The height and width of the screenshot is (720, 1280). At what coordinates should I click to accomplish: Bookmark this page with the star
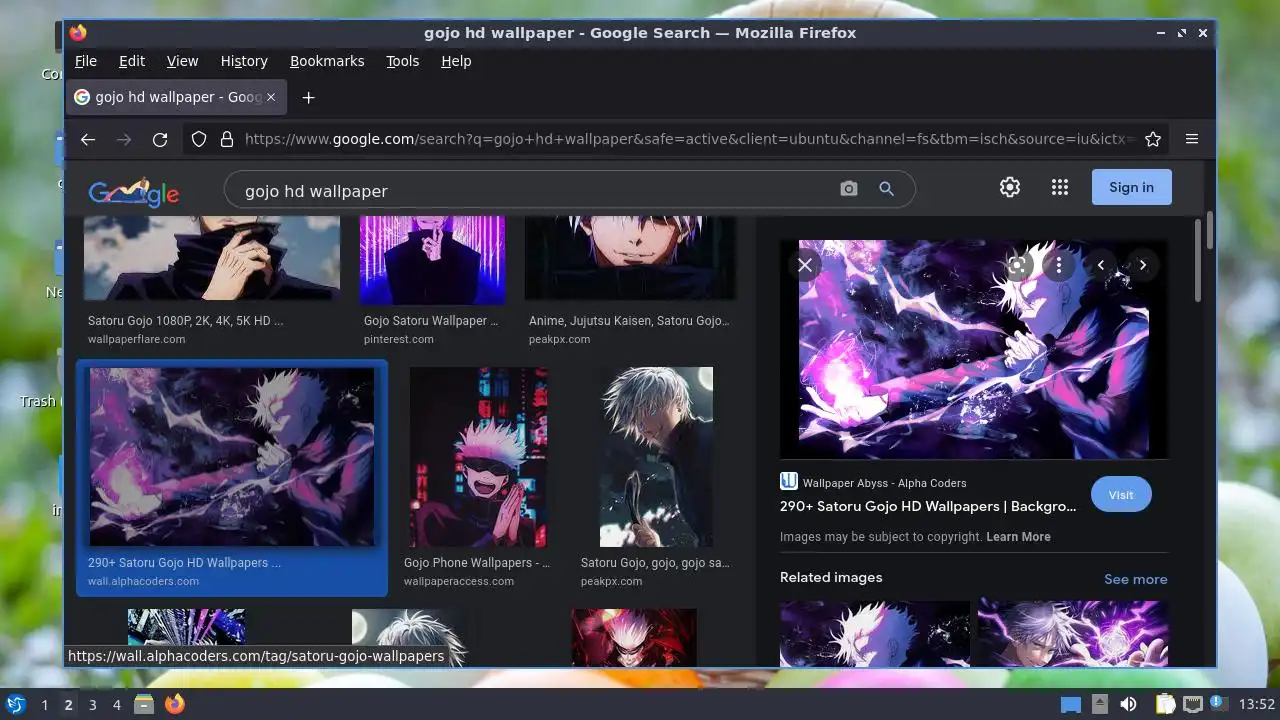tap(1153, 139)
